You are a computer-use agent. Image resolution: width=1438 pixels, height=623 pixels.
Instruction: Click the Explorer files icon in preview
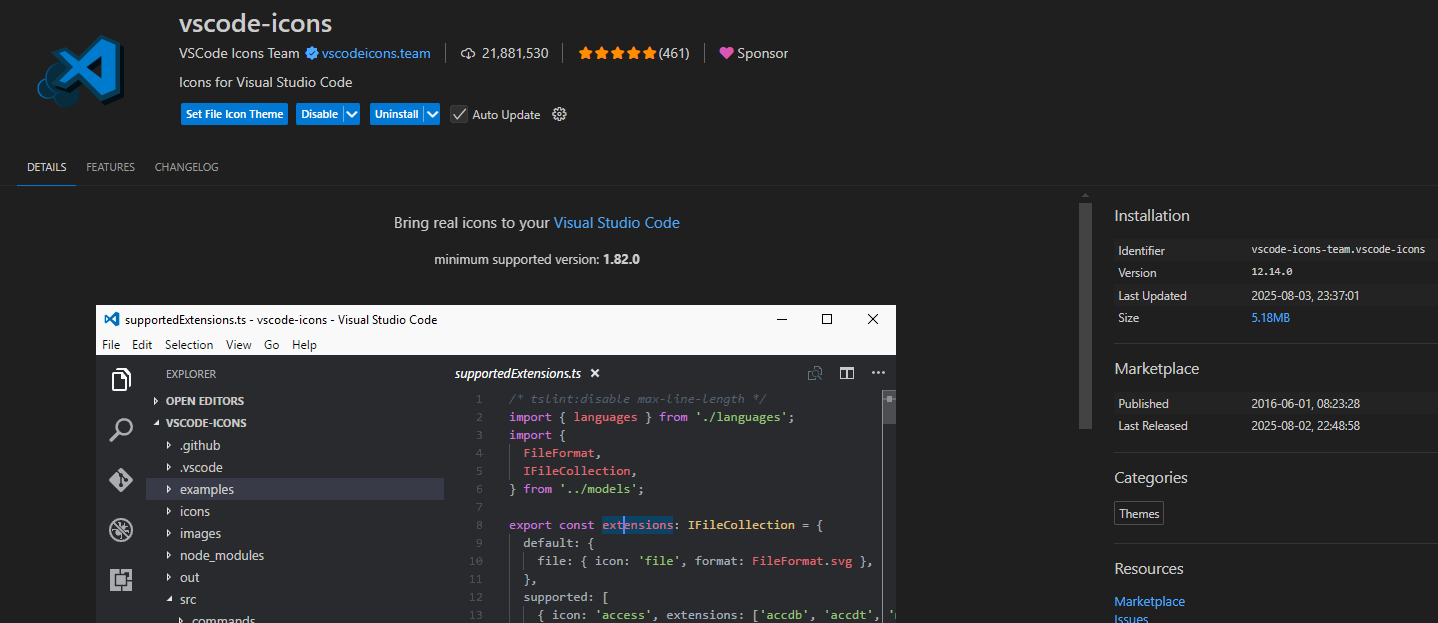tap(121, 380)
